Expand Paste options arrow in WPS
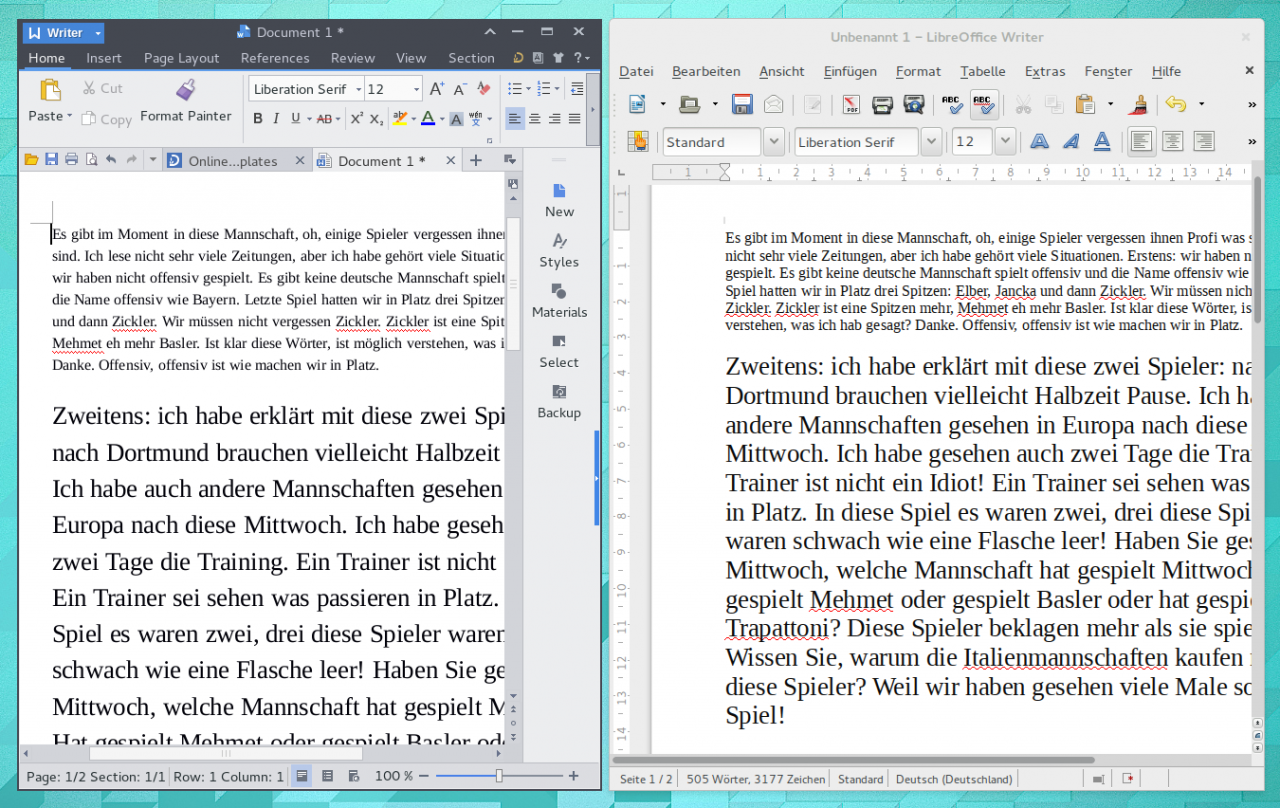 pyautogui.click(x=69, y=117)
